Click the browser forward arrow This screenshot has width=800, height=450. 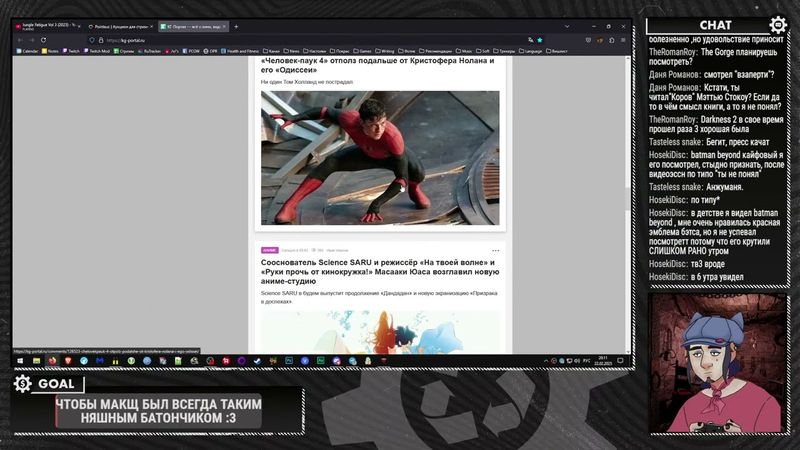tap(32, 40)
